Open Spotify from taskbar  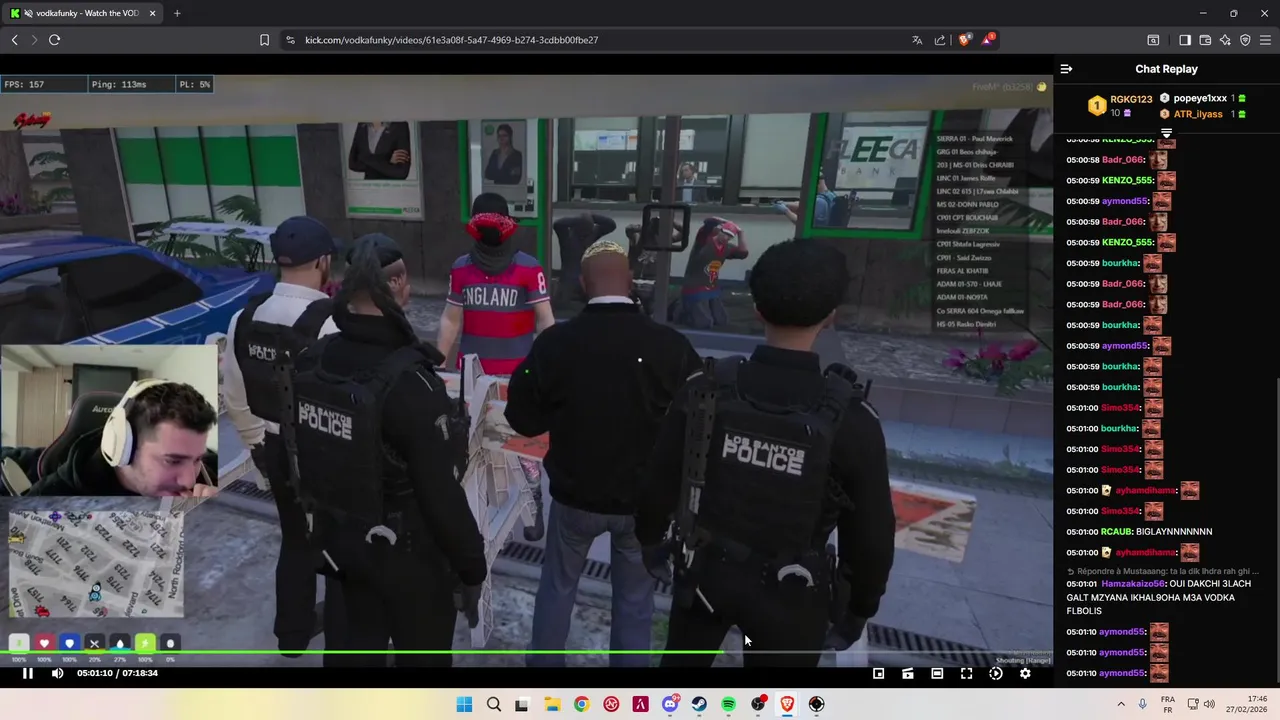[728, 705]
